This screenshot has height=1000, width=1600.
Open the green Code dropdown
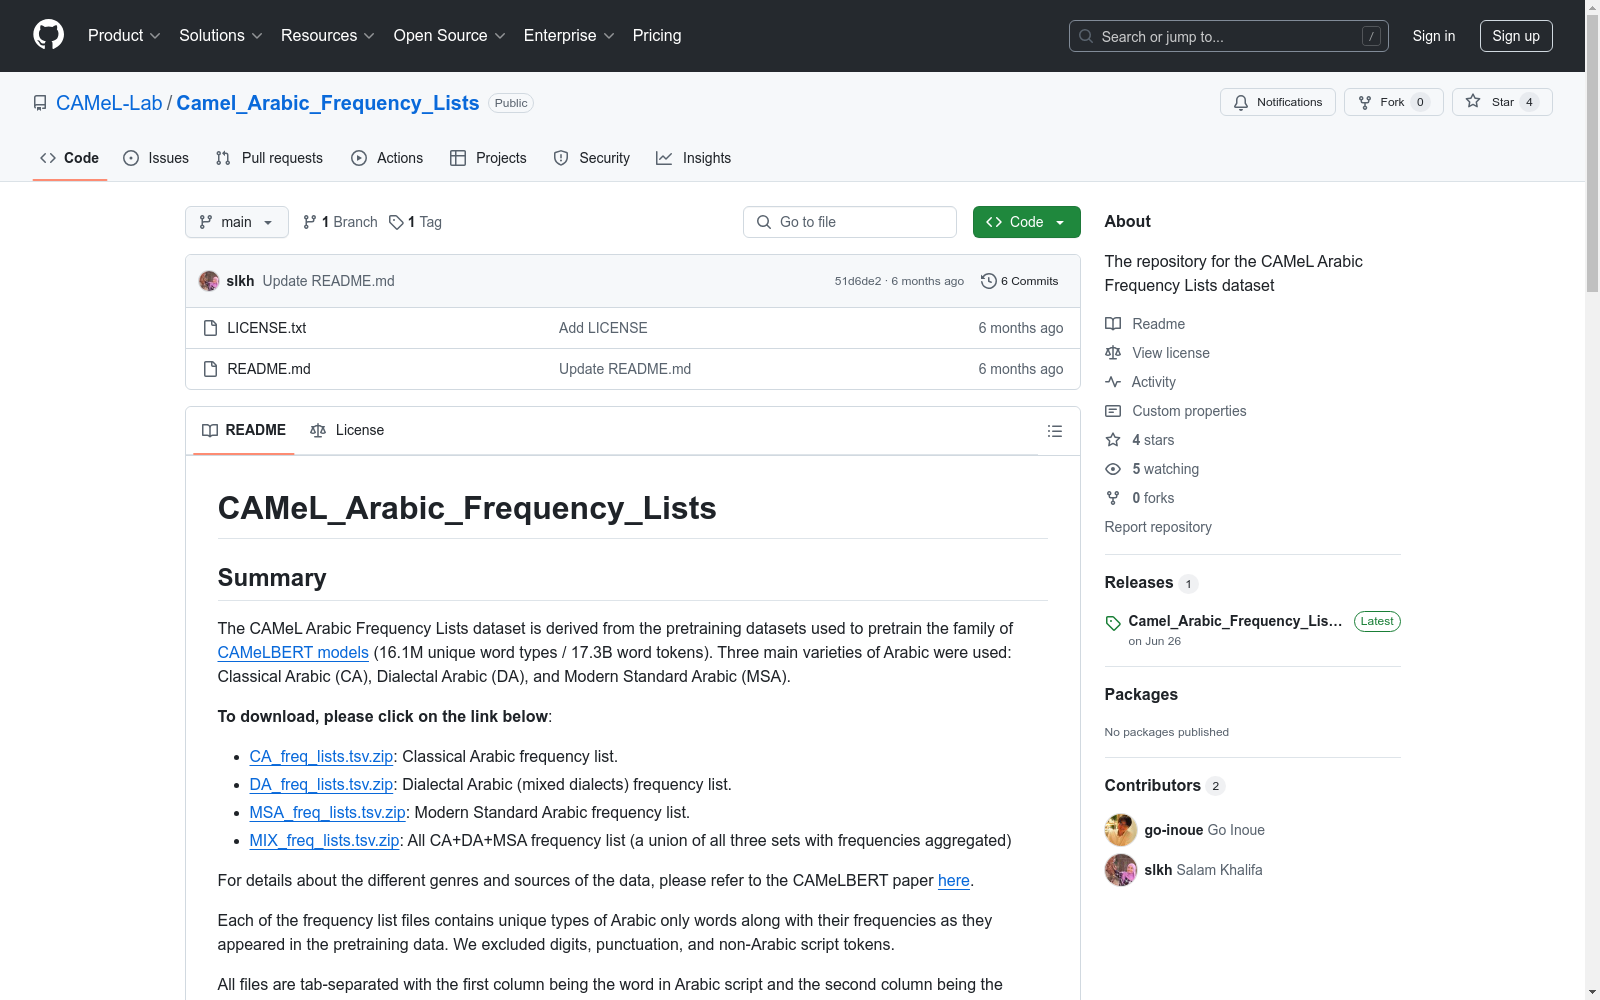point(1026,222)
